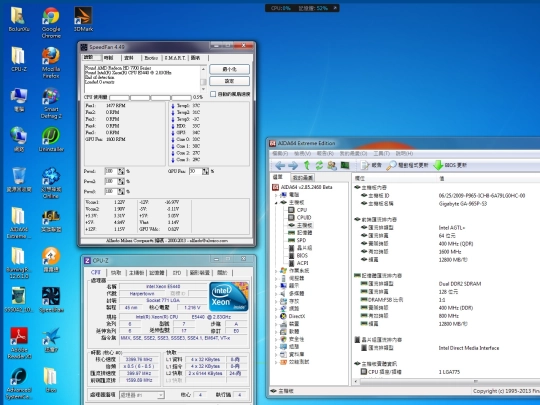The width and height of the screenshot is (540, 405).
Task: Click AIDA64 green monitor diagnostics icon
Action: (345, 166)
